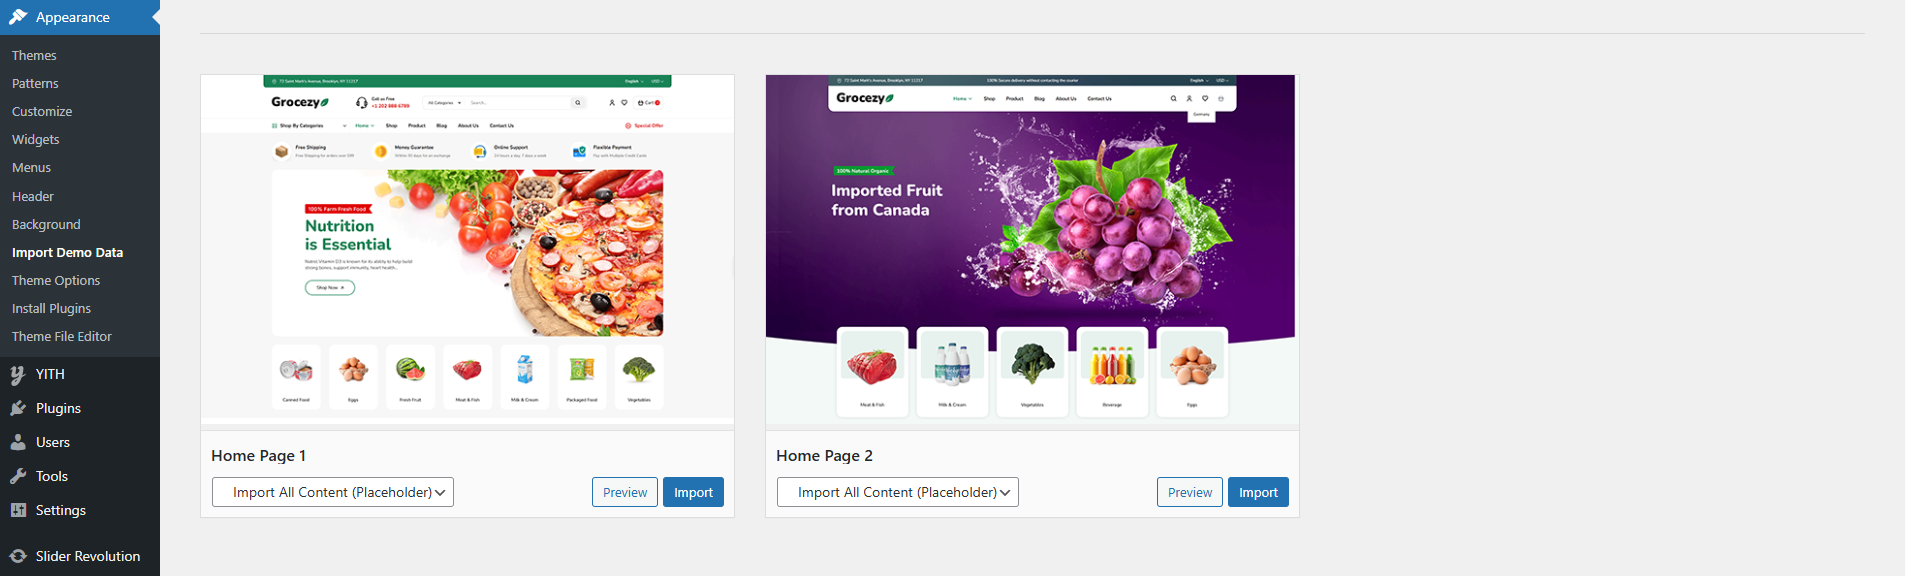Open Install Plugins page

point(51,308)
